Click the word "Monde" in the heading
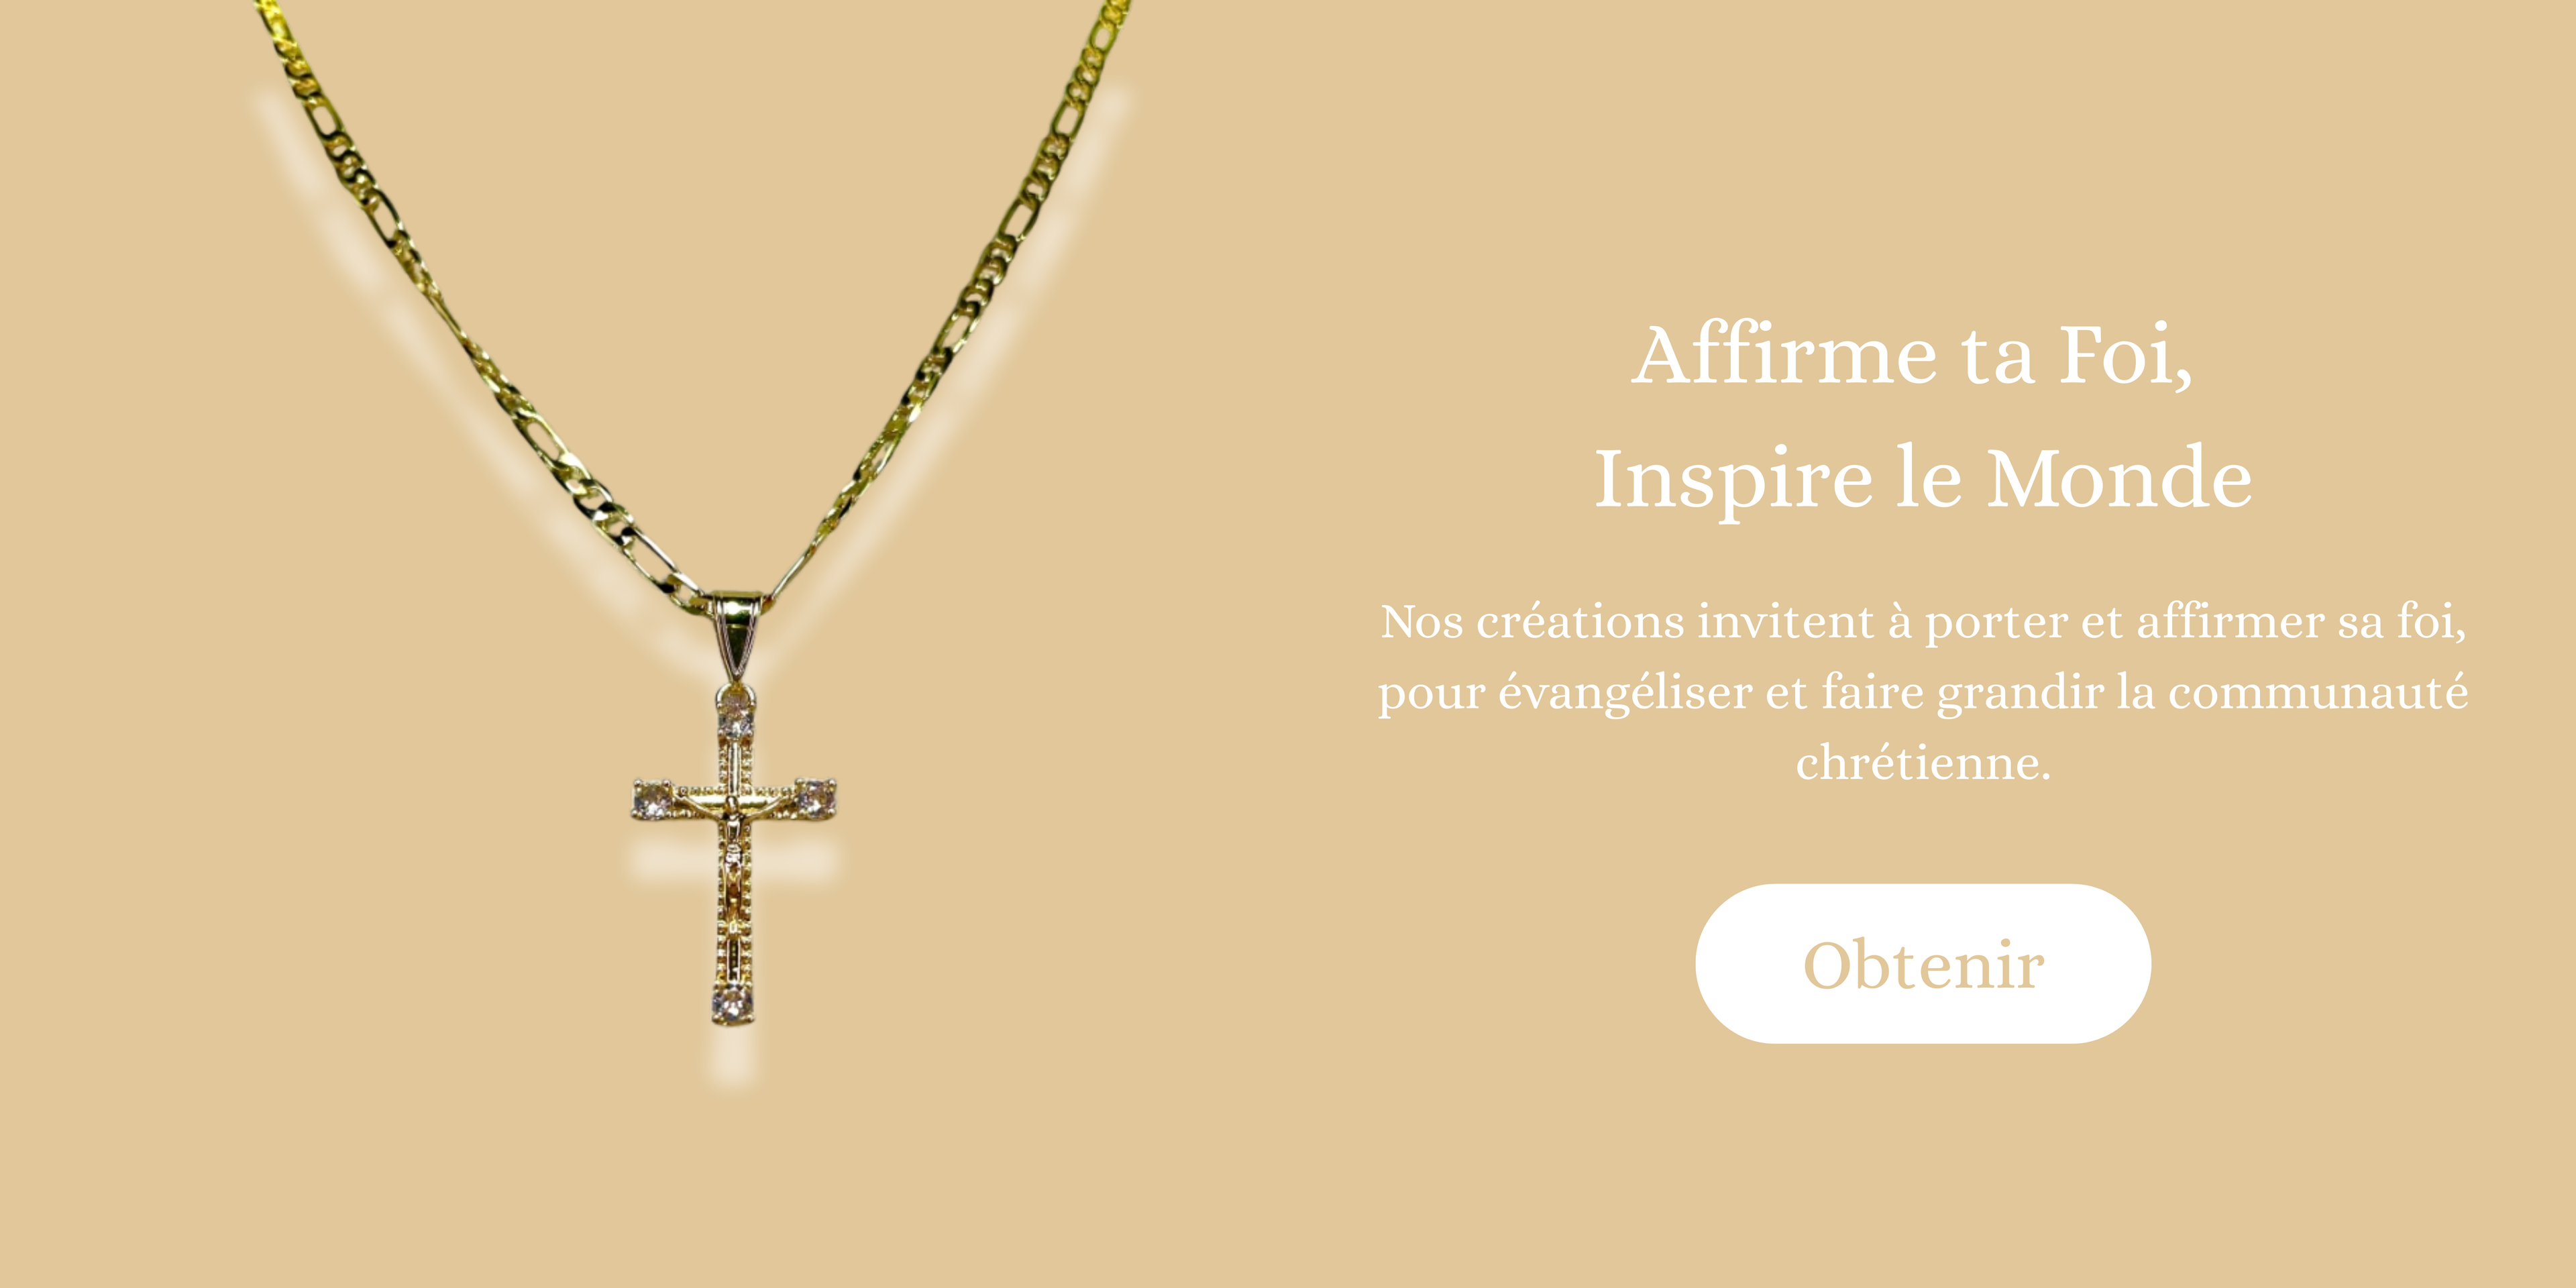 coord(2119,479)
